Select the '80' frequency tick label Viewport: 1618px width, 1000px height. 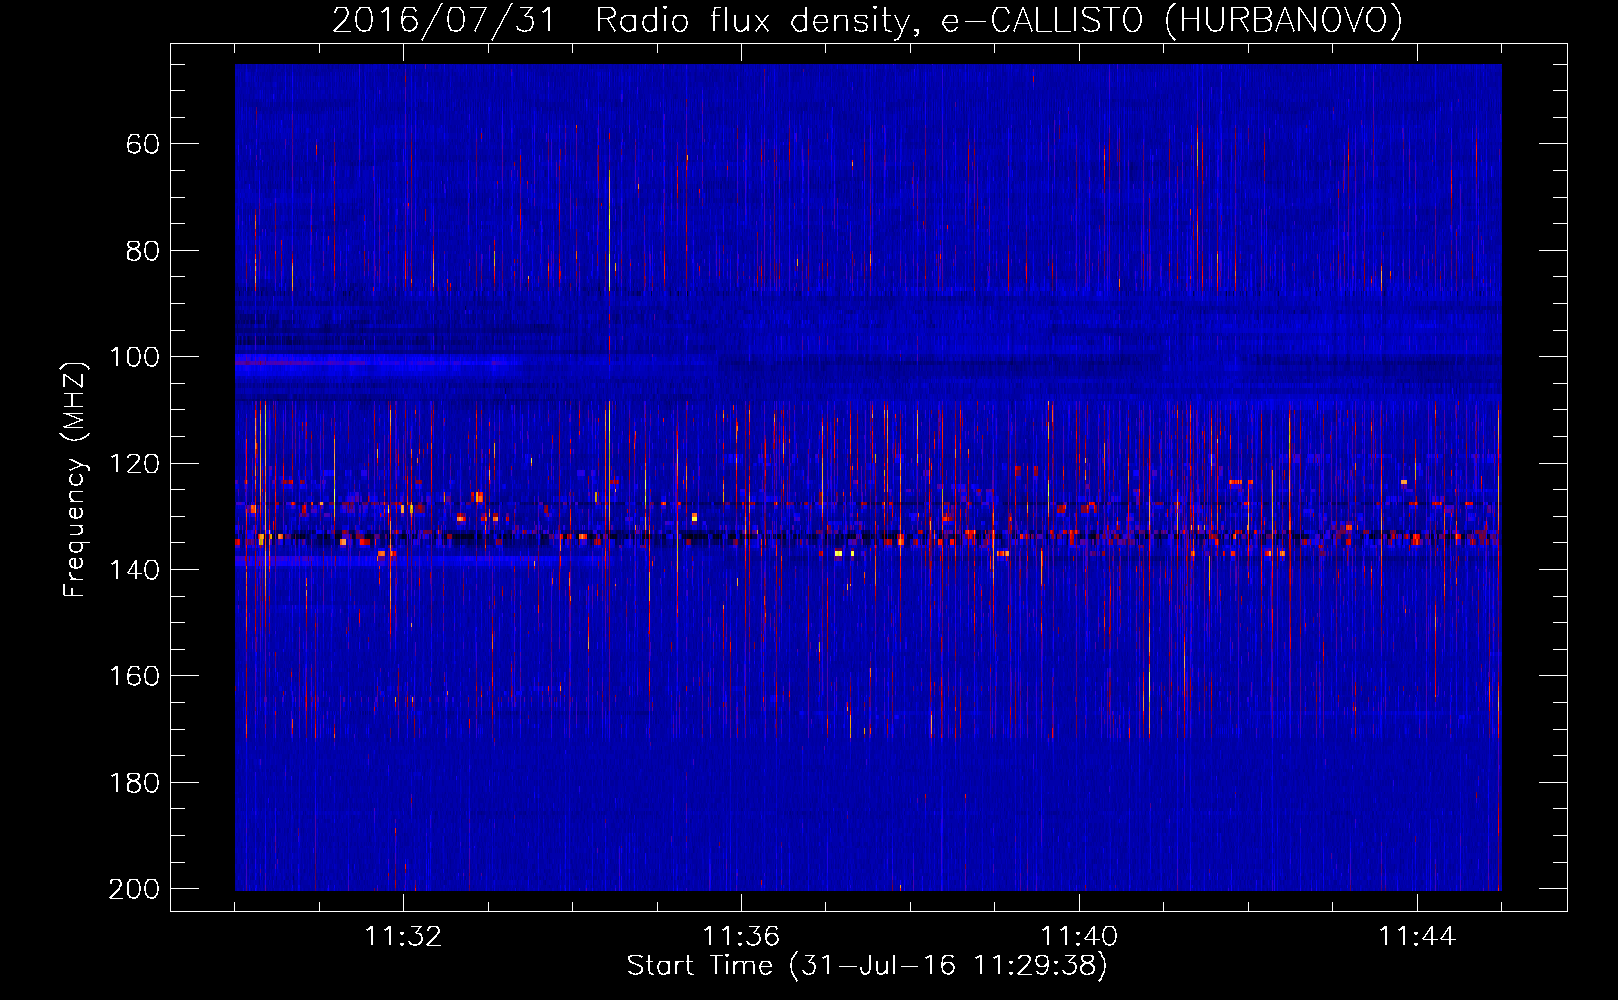pyautogui.click(x=143, y=251)
